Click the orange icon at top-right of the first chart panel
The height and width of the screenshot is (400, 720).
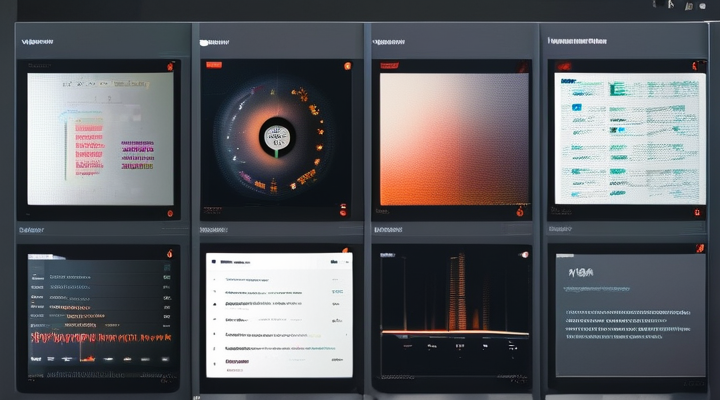pyautogui.click(x=170, y=66)
